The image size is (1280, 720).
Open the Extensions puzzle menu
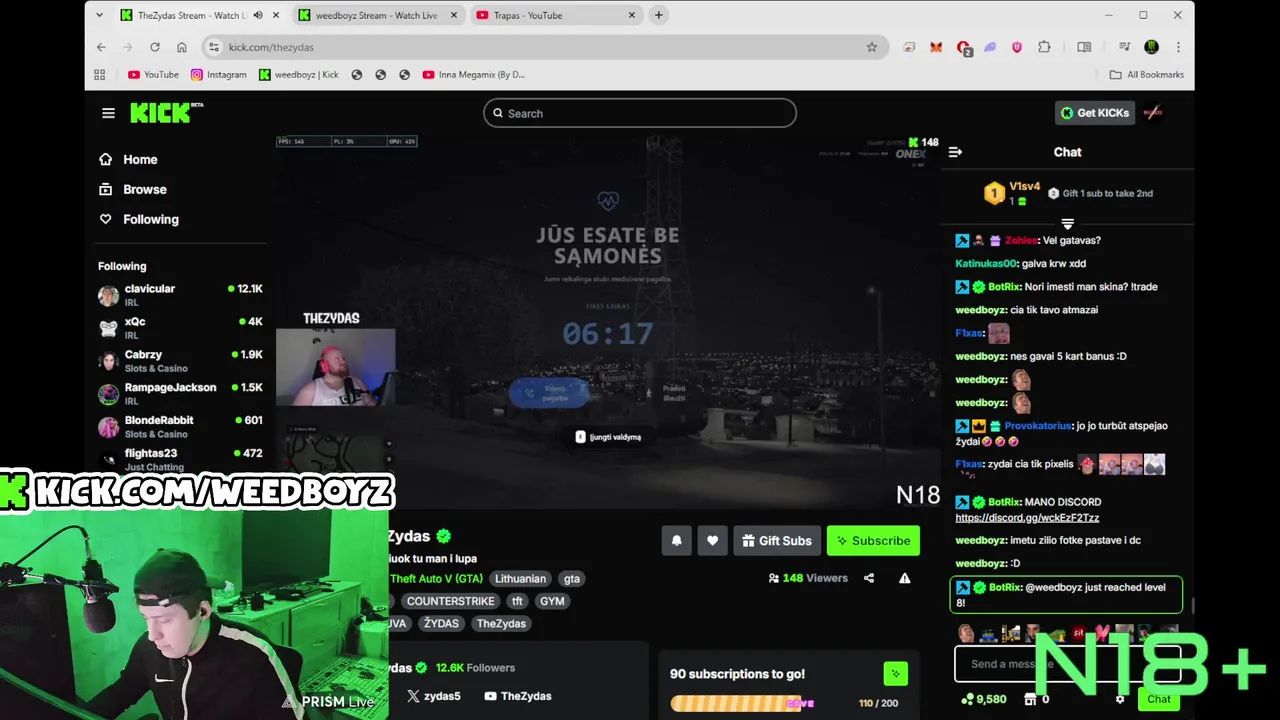tap(1044, 47)
